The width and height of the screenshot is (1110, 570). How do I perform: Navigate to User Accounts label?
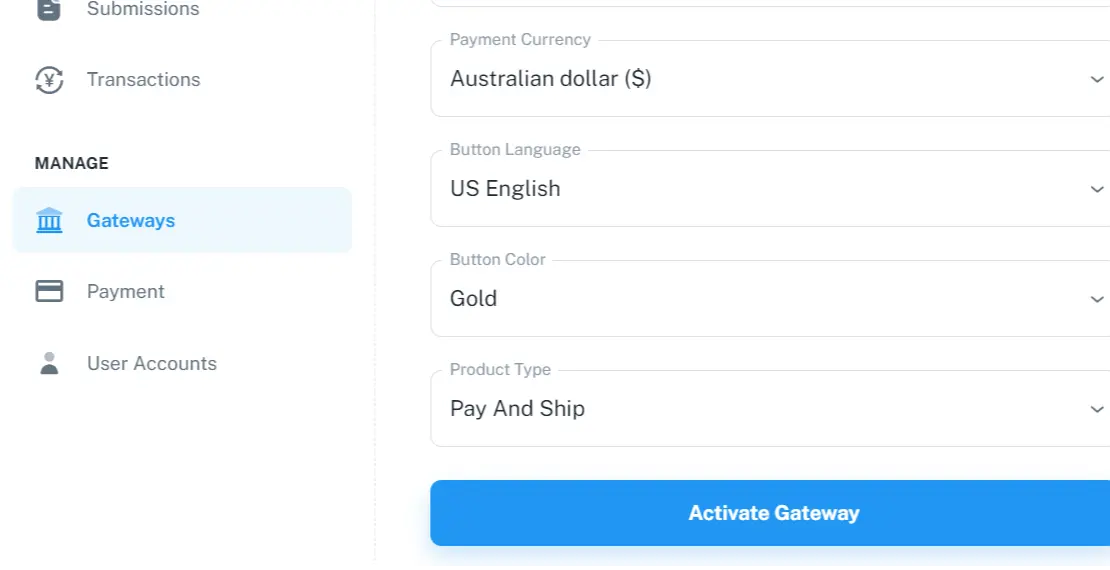click(x=152, y=364)
